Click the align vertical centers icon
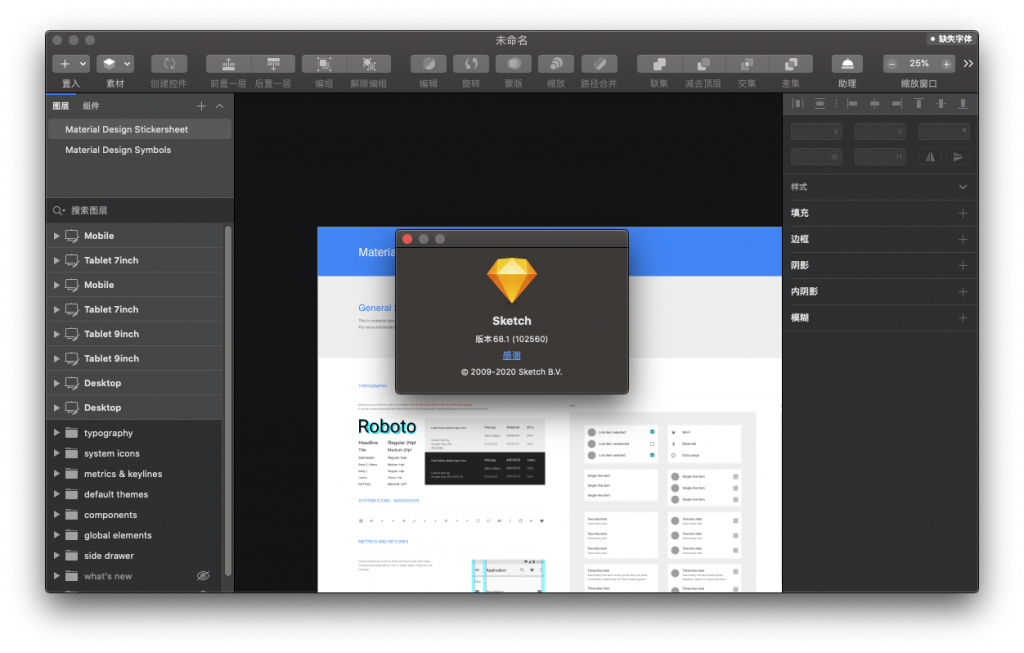1024x653 pixels. click(x=941, y=104)
